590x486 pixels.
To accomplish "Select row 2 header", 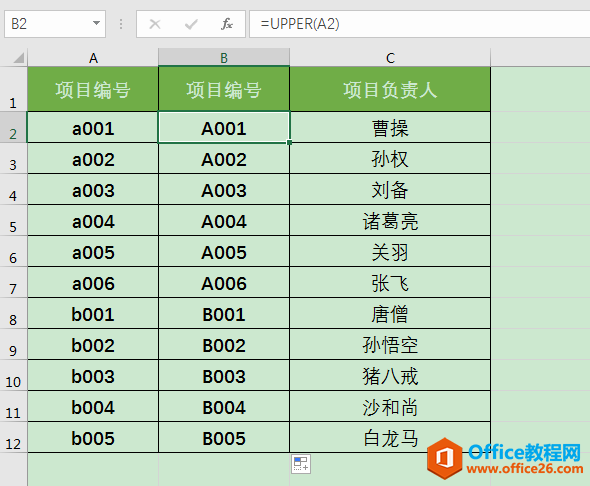I will 13,127.
